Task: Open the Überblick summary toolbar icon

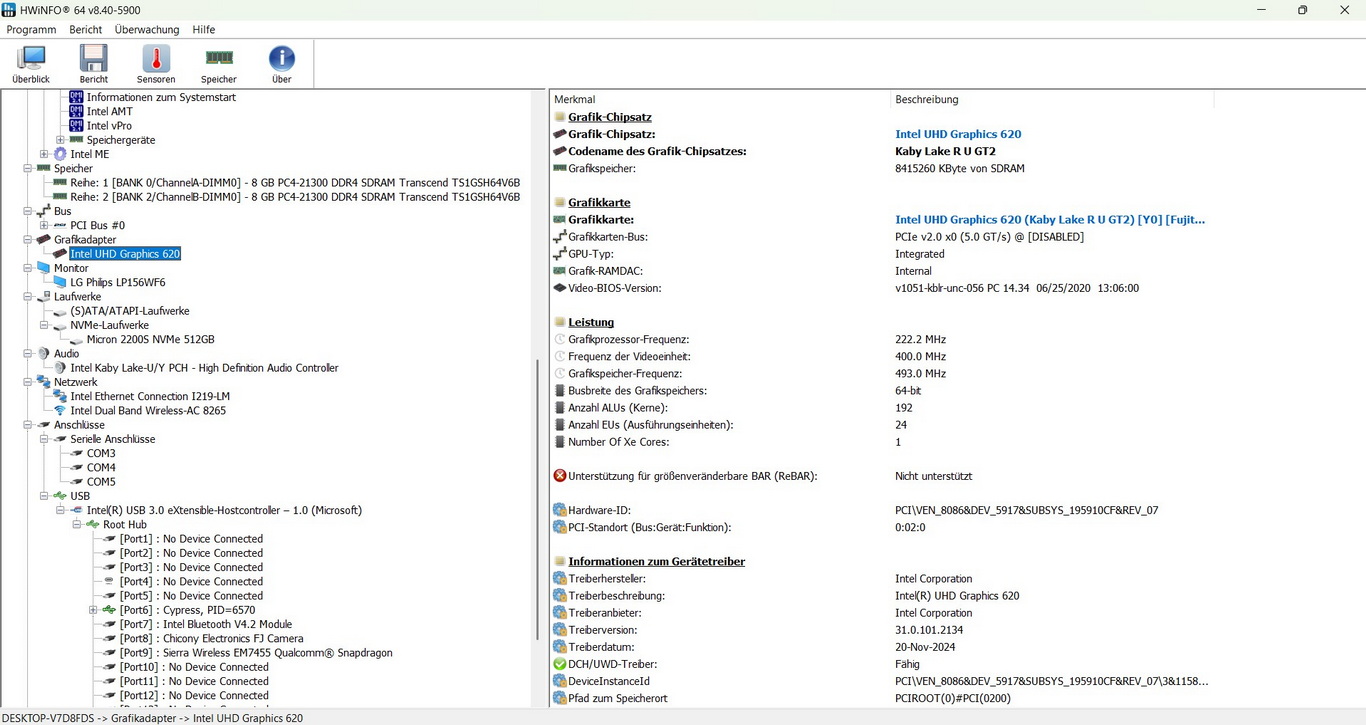Action: (31, 64)
